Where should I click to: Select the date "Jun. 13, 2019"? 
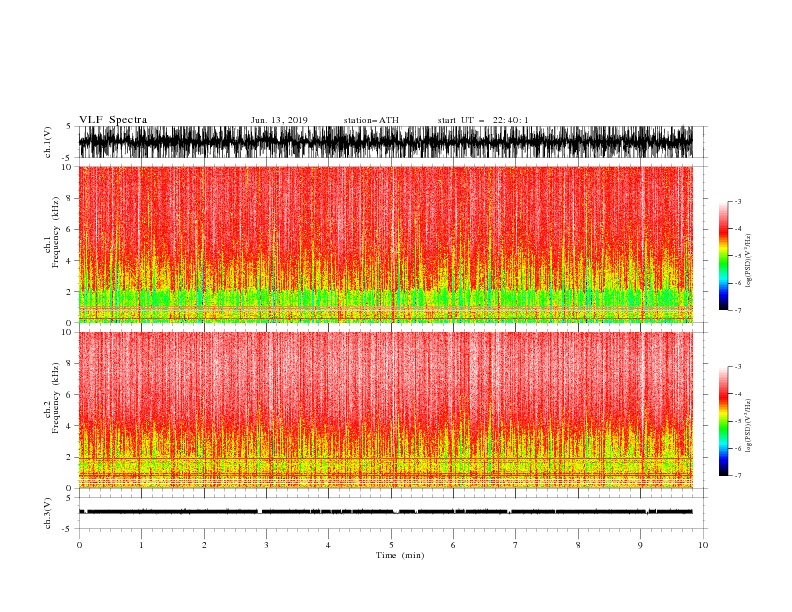click(279, 120)
